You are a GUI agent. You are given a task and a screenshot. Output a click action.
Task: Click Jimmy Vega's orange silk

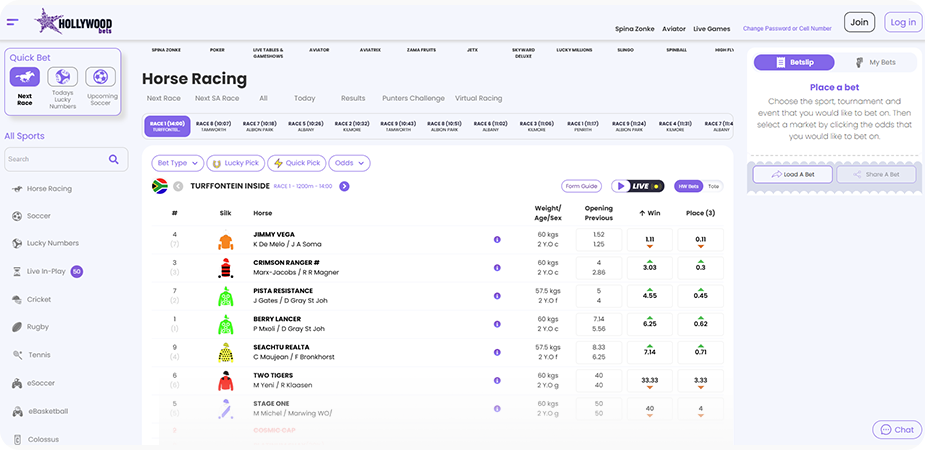click(225, 241)
